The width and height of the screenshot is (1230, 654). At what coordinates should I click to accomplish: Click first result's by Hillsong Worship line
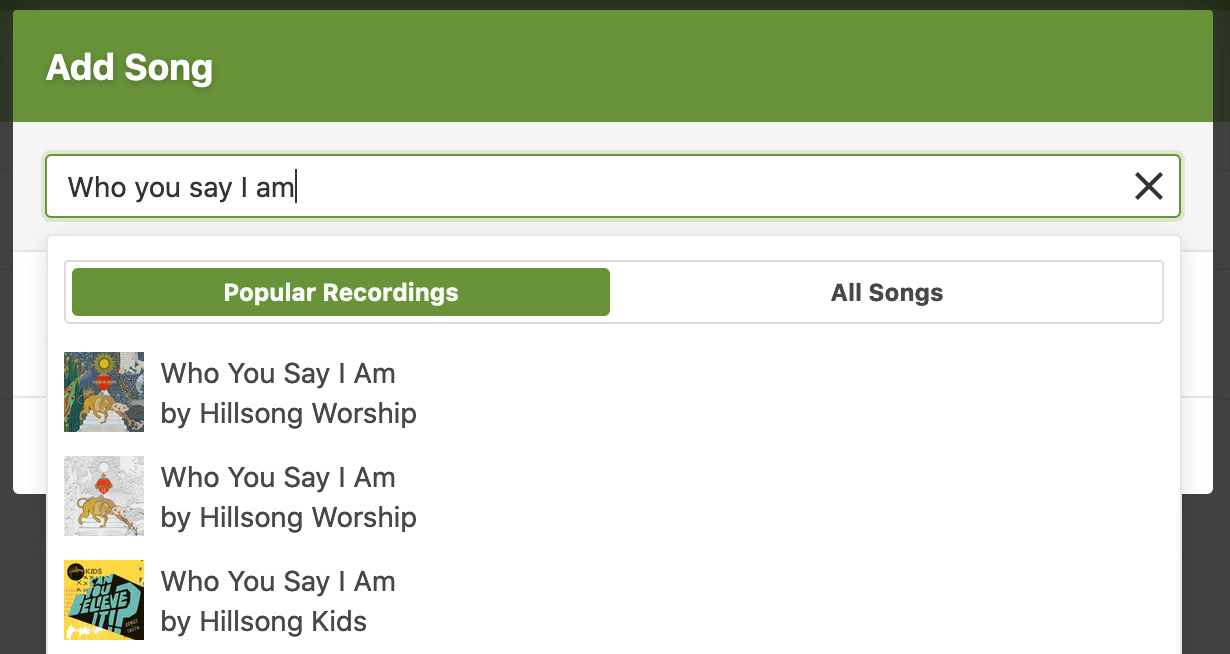click(x=289, y=413)
